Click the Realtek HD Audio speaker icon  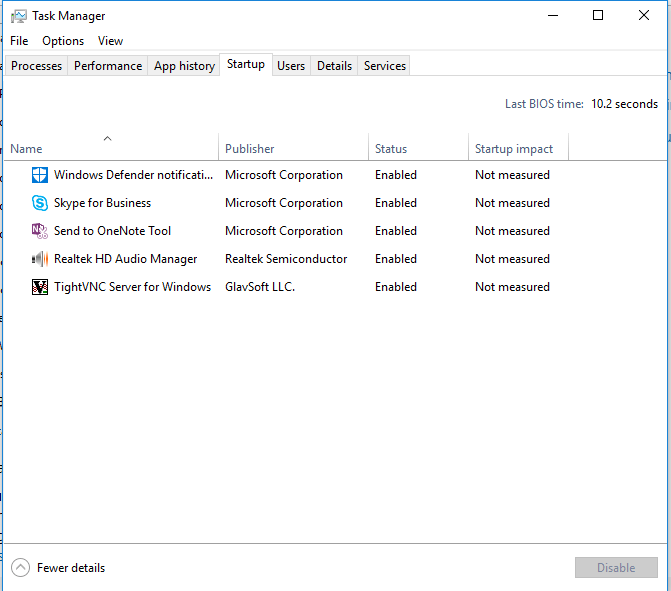pos(40,259)
